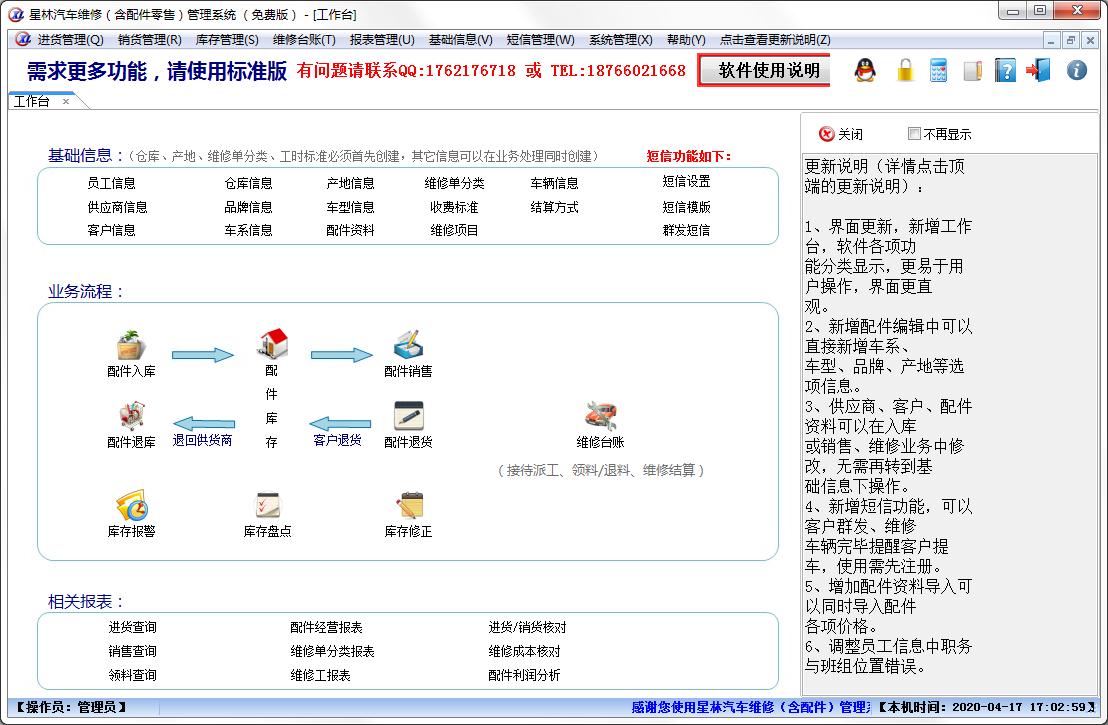
Task: Open 供应商信息 link
Action: coord(117,207)
